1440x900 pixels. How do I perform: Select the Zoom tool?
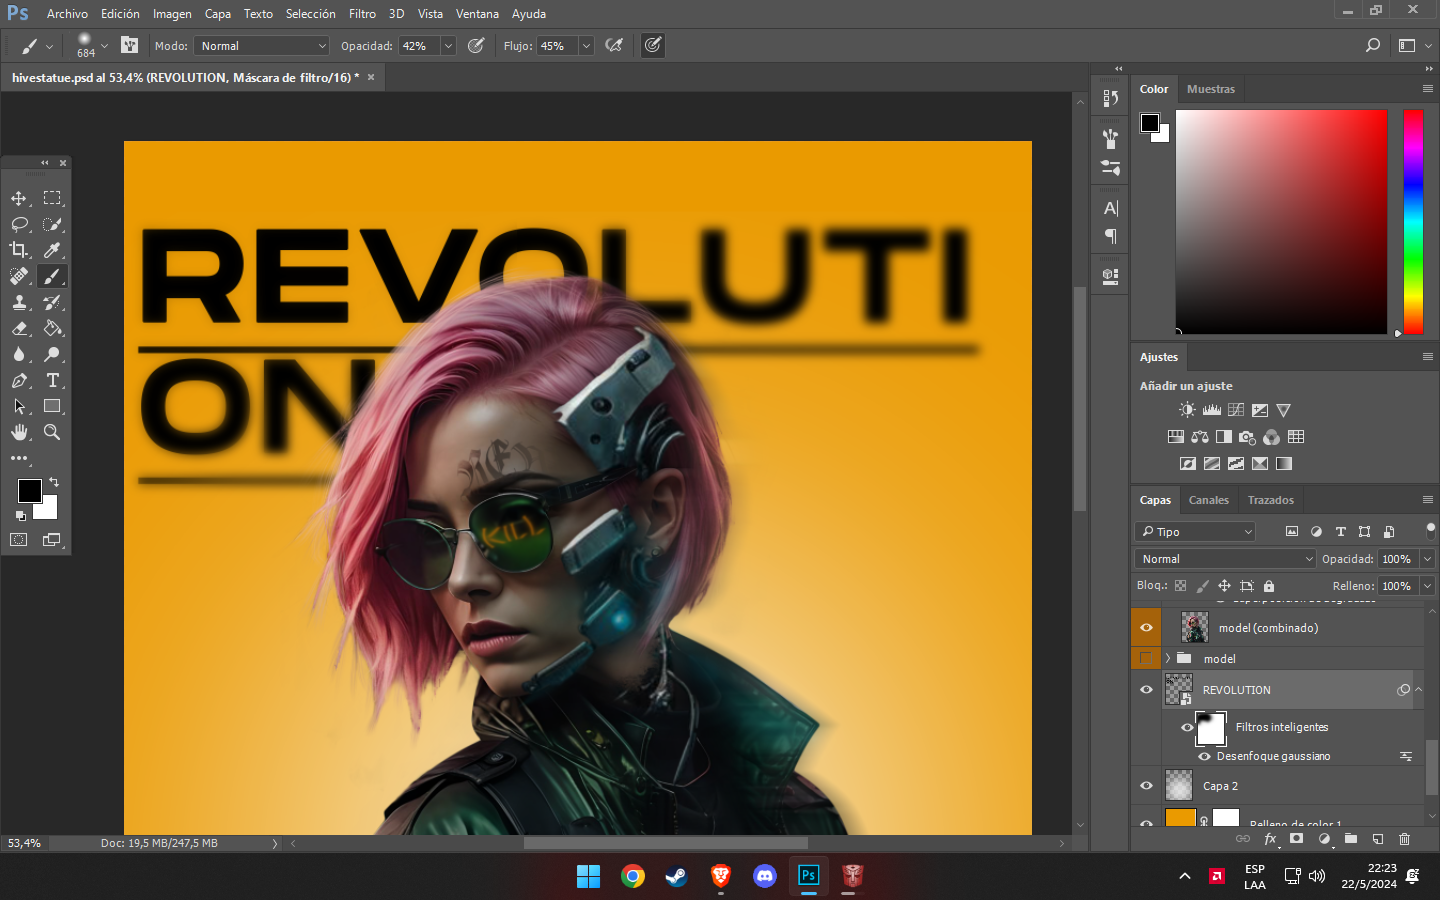click(52, 432)
